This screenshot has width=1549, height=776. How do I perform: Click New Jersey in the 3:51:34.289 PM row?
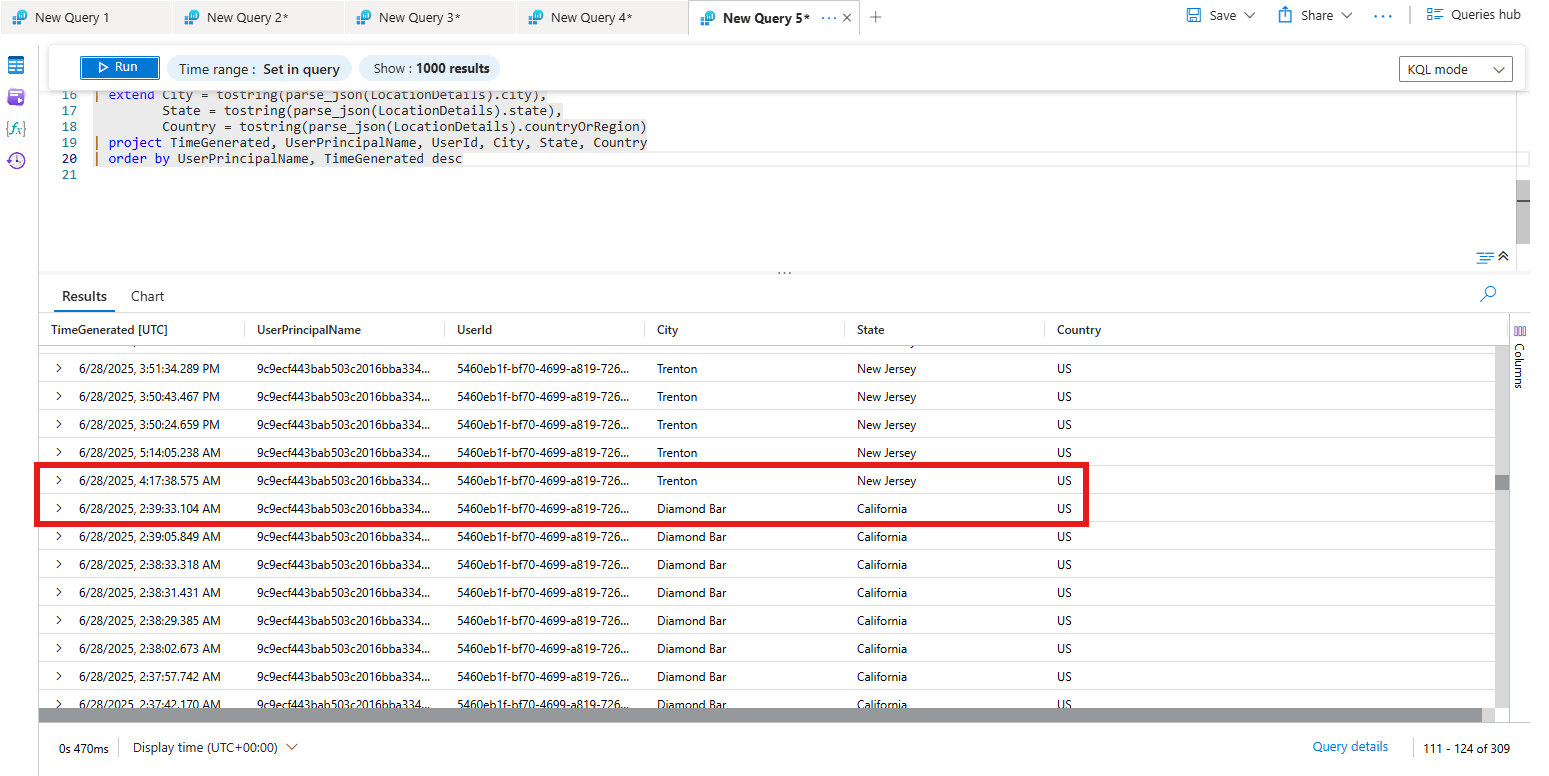point(886,369)
